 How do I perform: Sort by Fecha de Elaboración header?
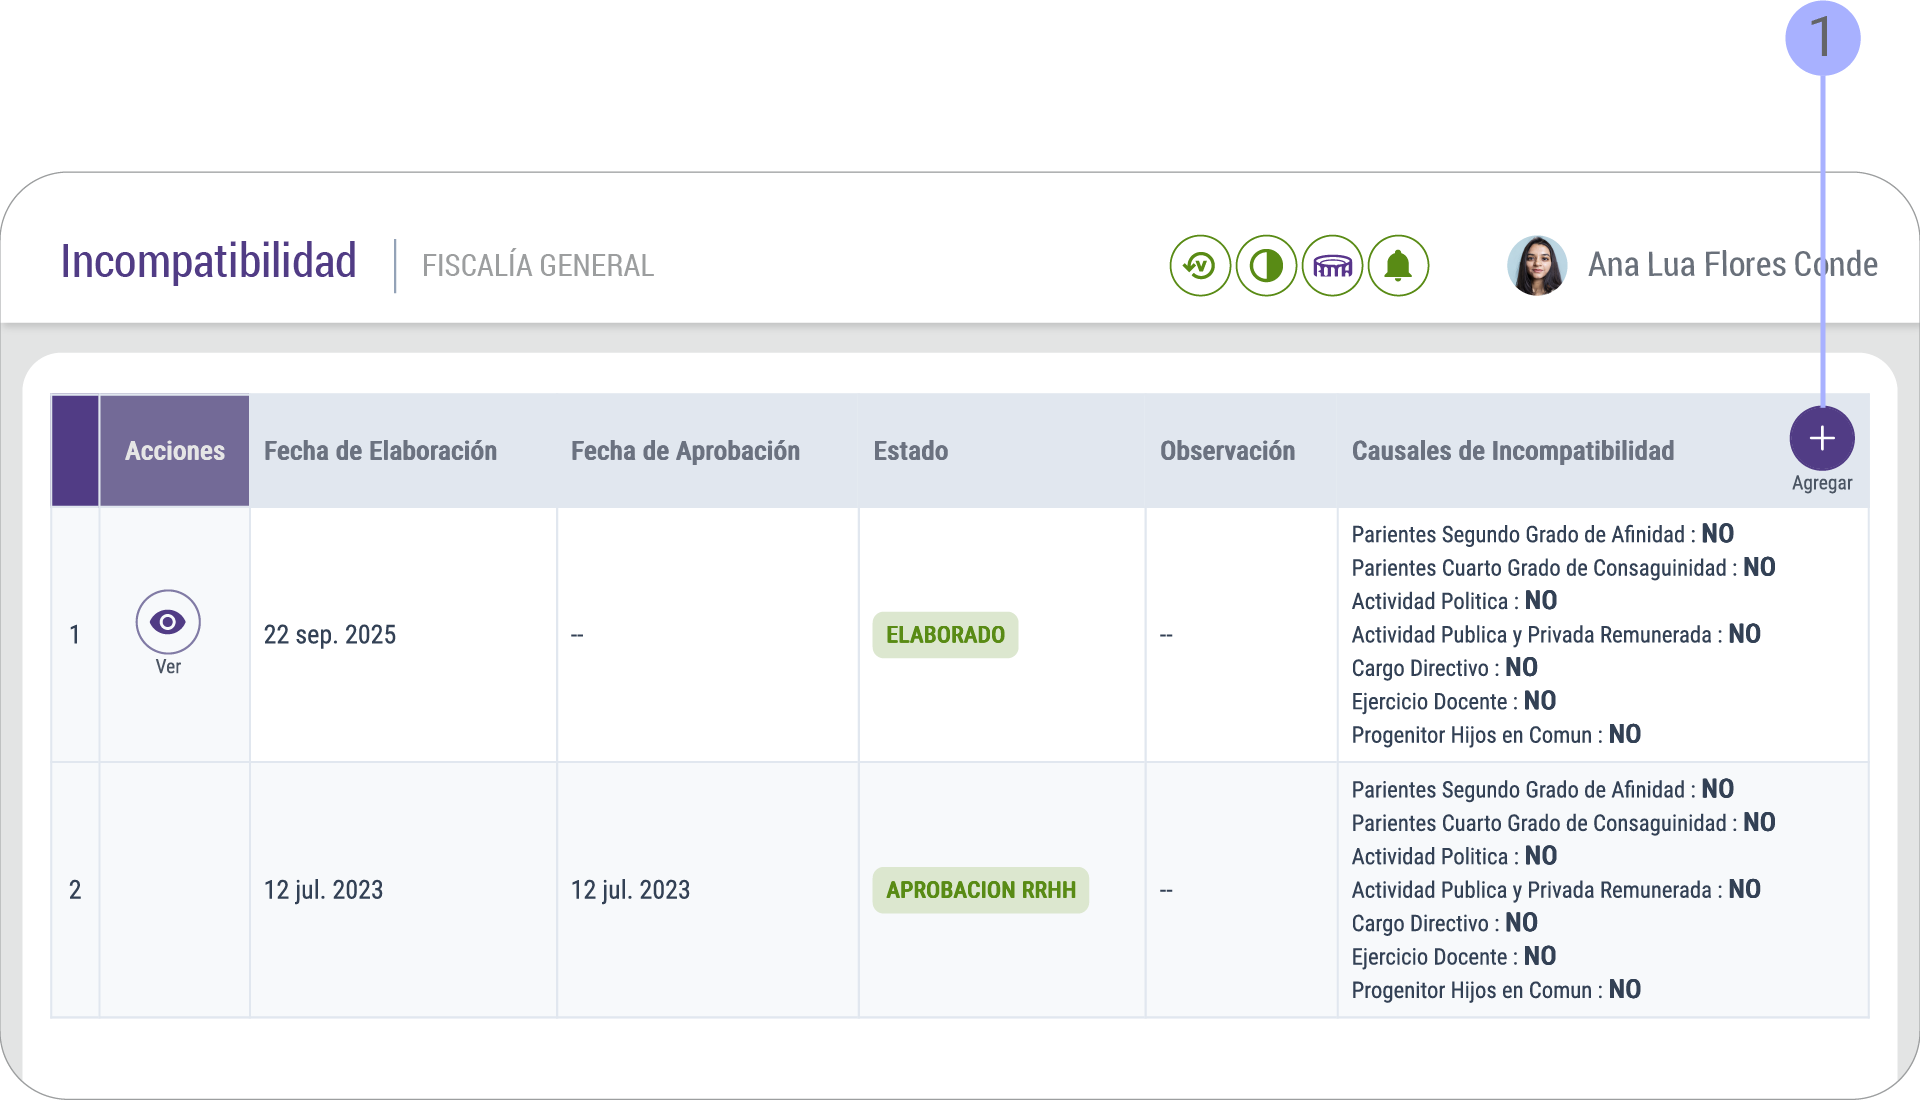tap(380, 451)
